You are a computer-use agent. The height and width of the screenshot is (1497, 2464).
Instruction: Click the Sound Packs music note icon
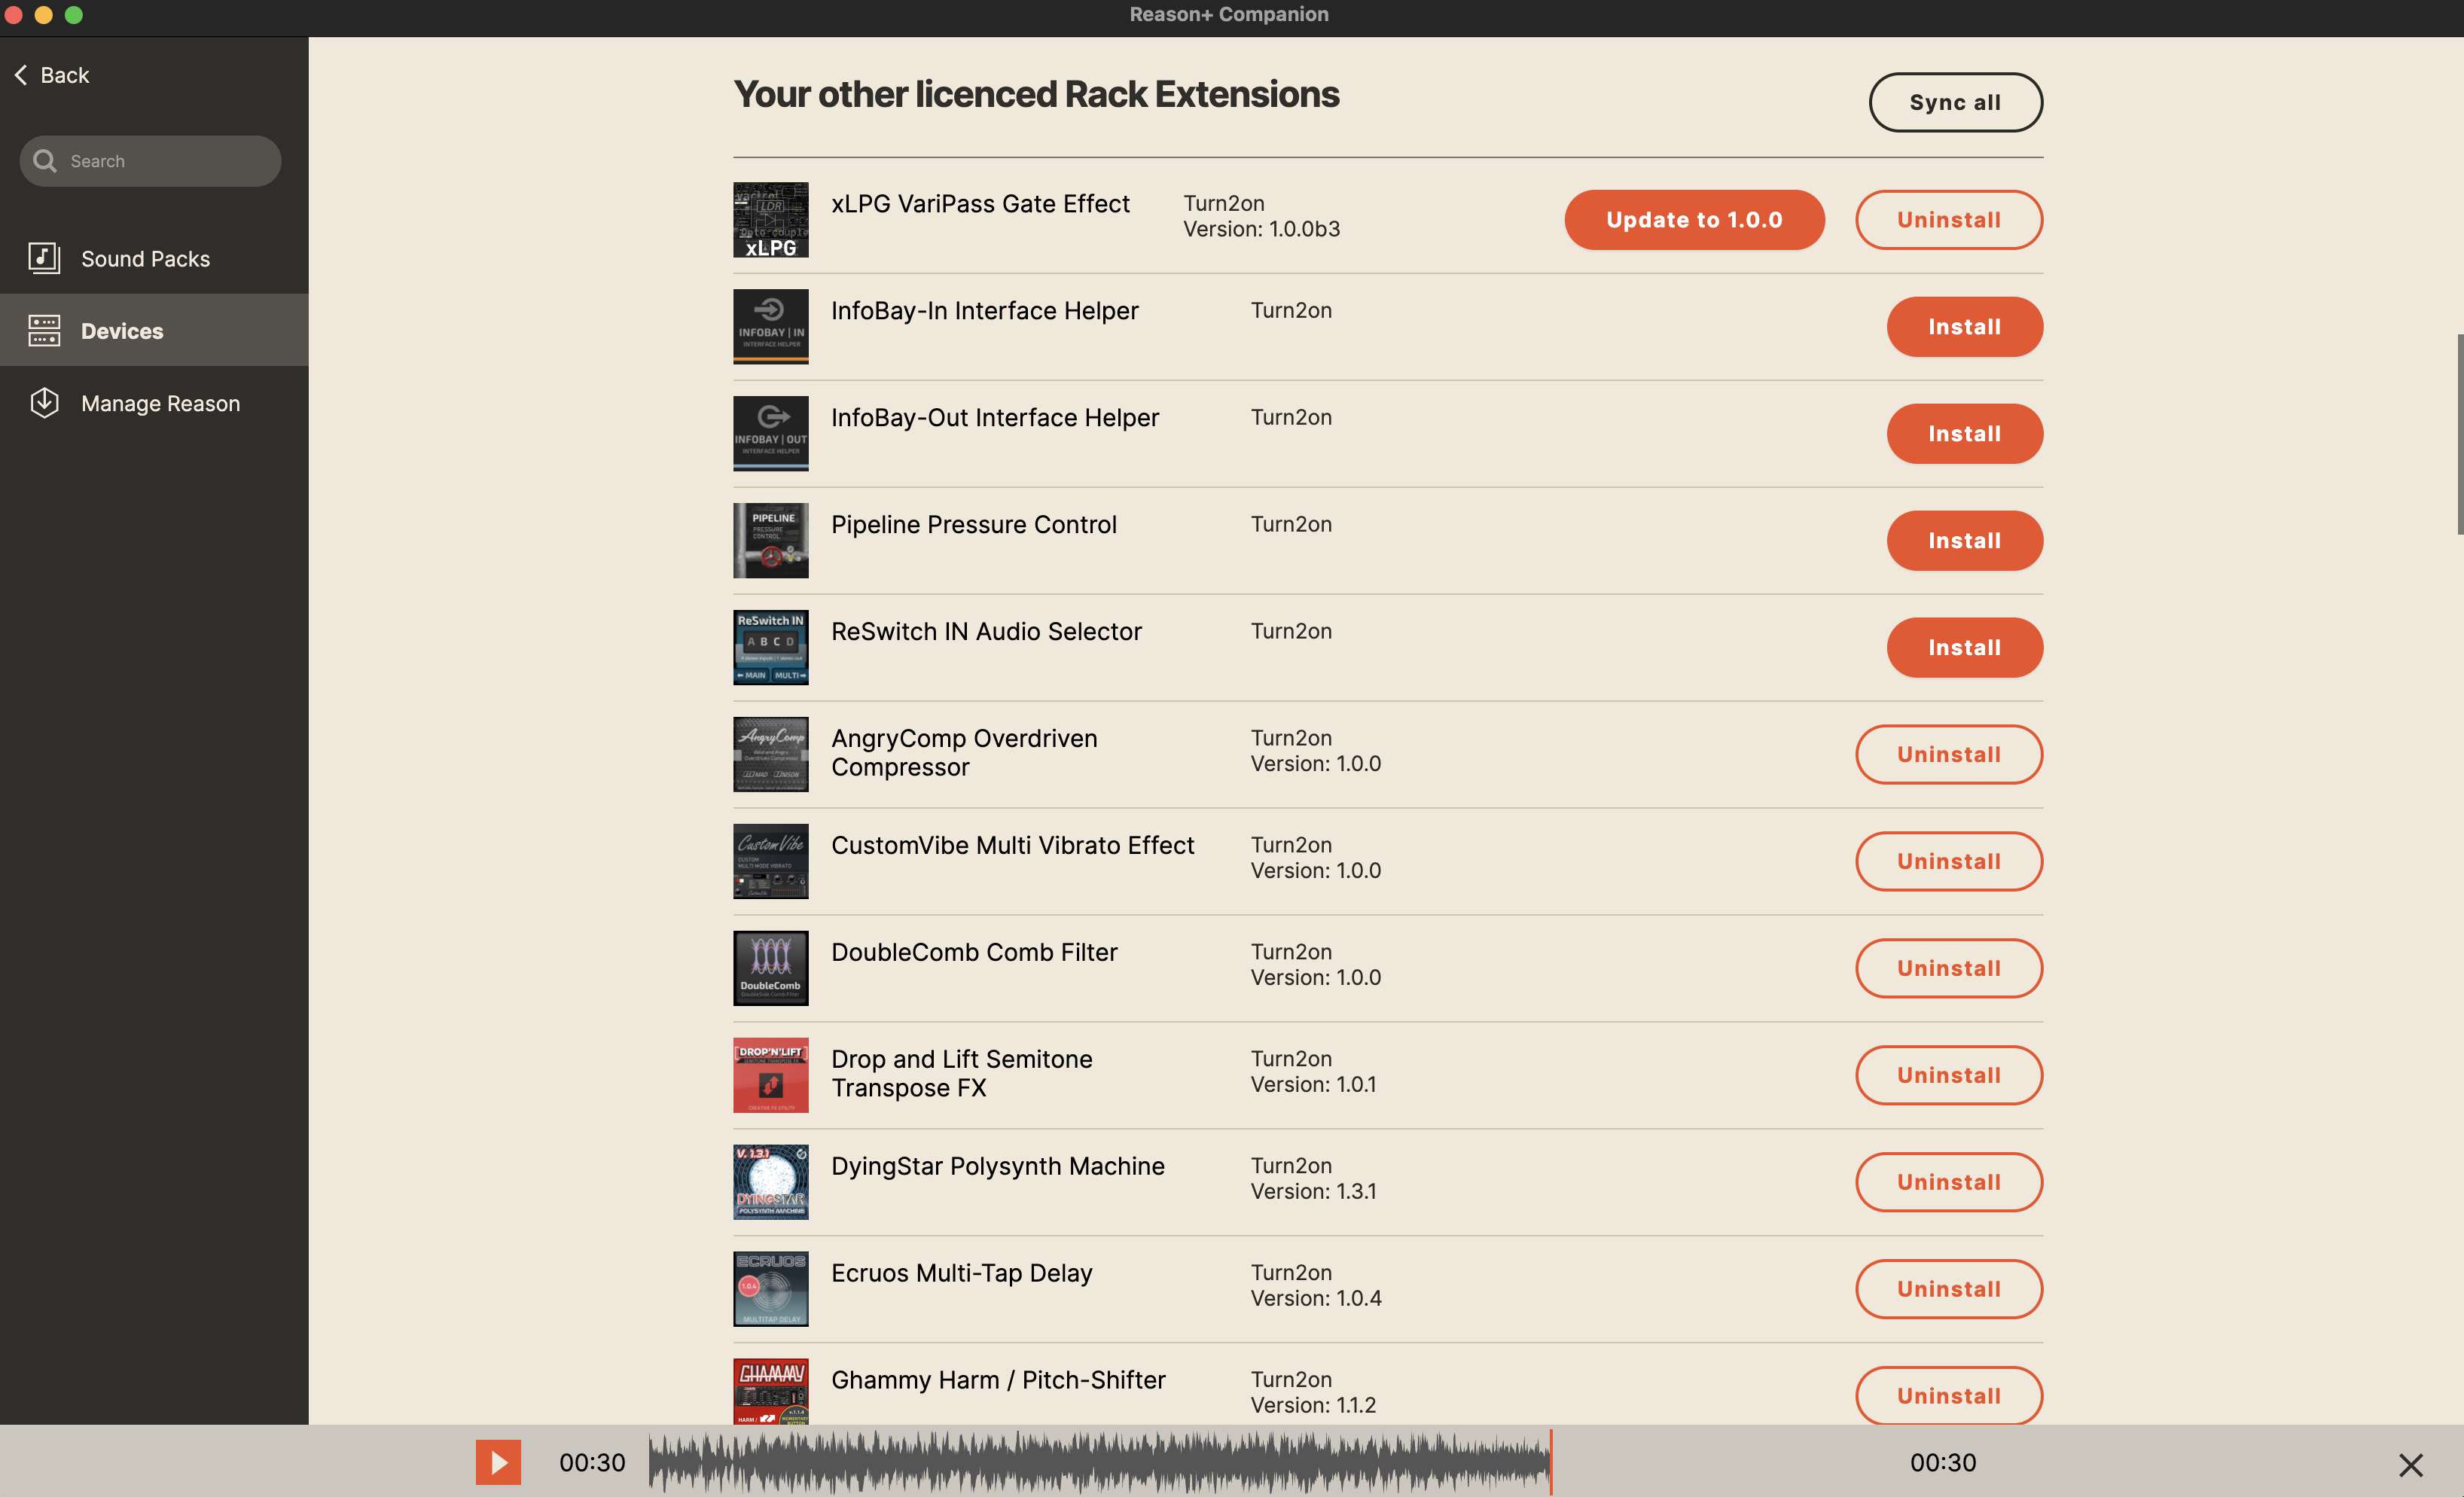tap(44, 258)
